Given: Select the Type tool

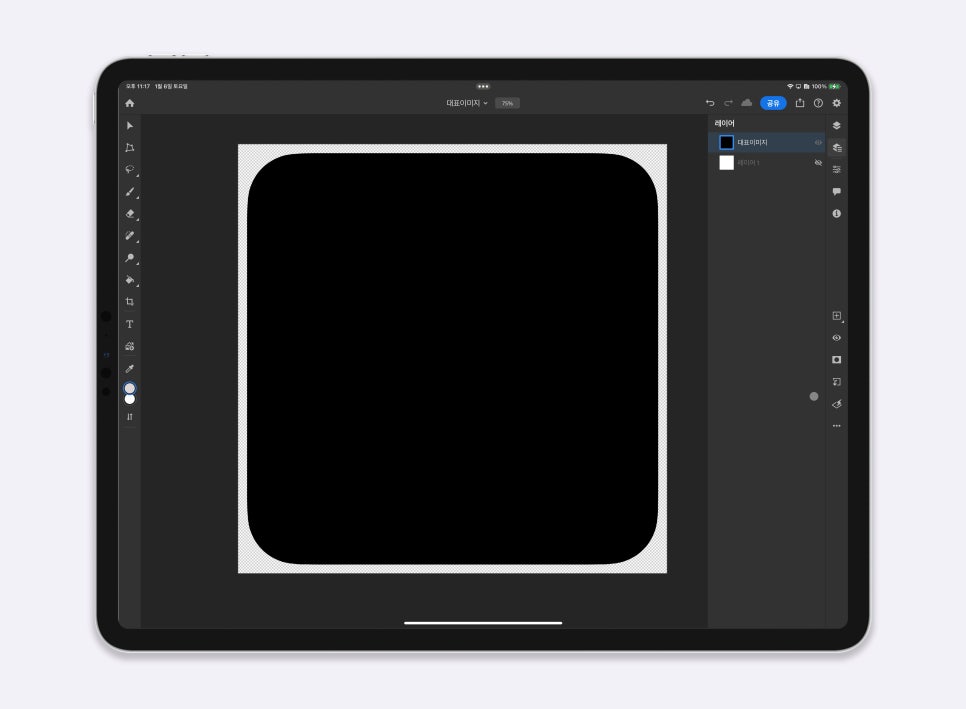Looking at the screenshot, I should point(129,324).
